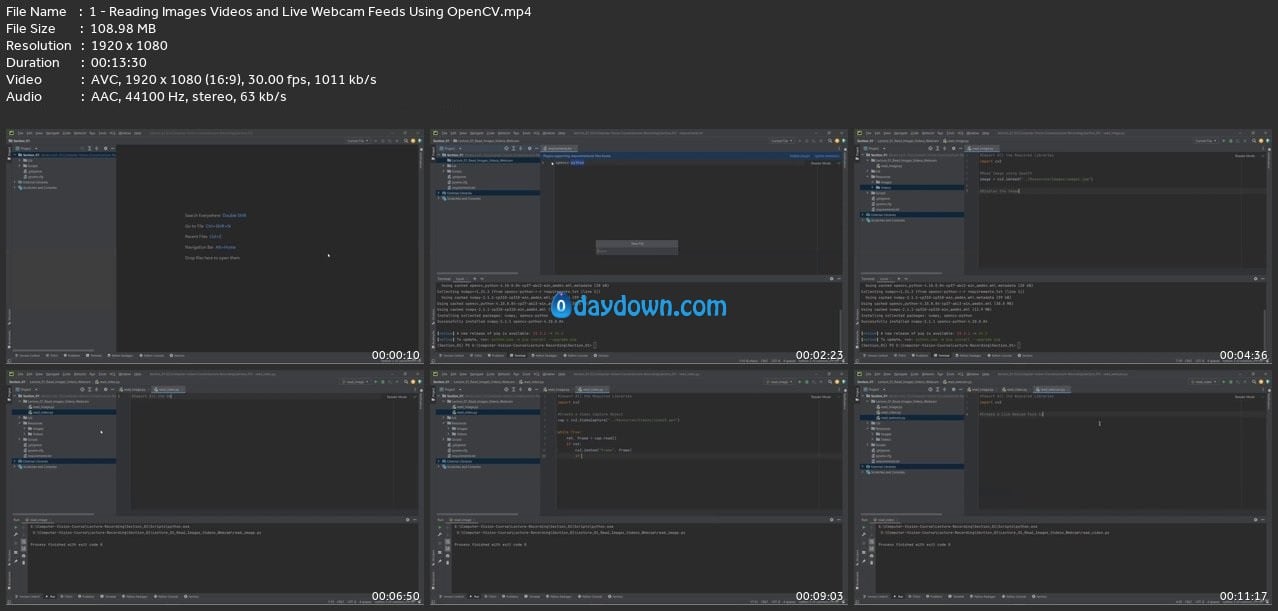Switch to the first editor tab in 00:09:03 frame
The height and width of the screenshot is (611, 1278).
pyautogui.click(x=555, y=388)
